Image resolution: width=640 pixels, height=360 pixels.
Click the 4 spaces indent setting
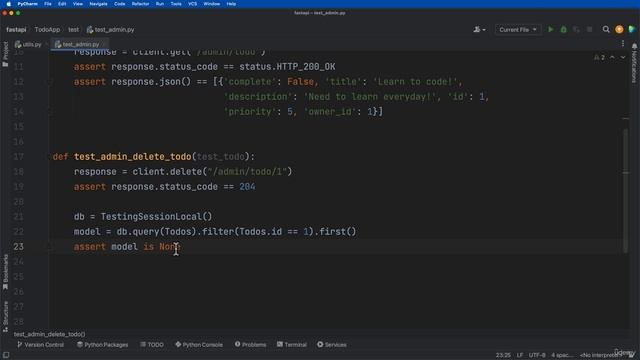(562, 355)
